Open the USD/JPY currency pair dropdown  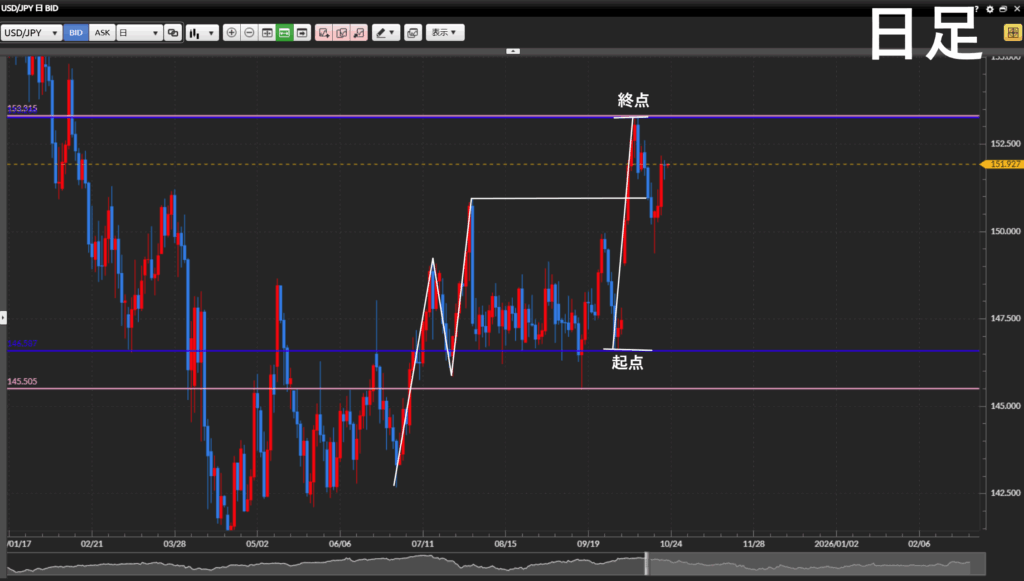[31, 32]
